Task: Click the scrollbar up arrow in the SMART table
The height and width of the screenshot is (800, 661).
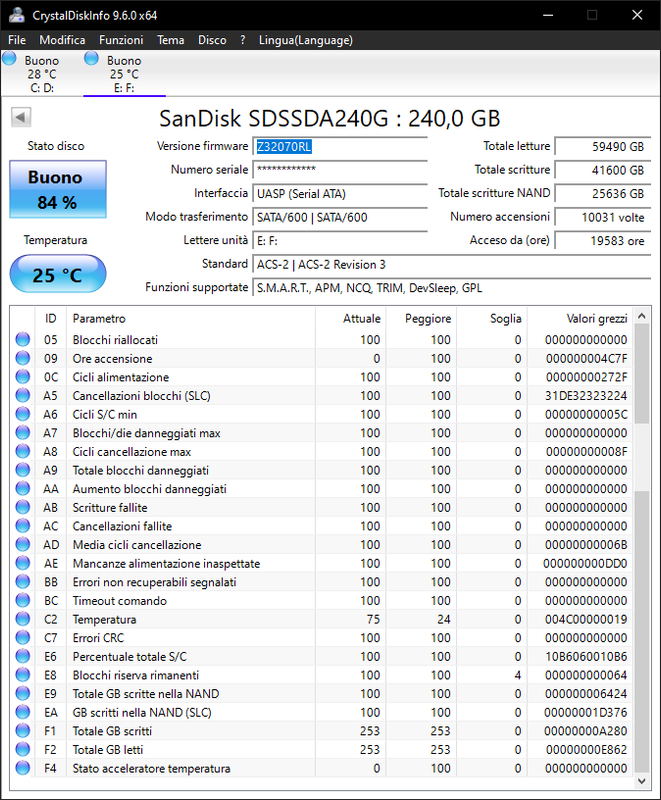Action: (x=642, y=316)
